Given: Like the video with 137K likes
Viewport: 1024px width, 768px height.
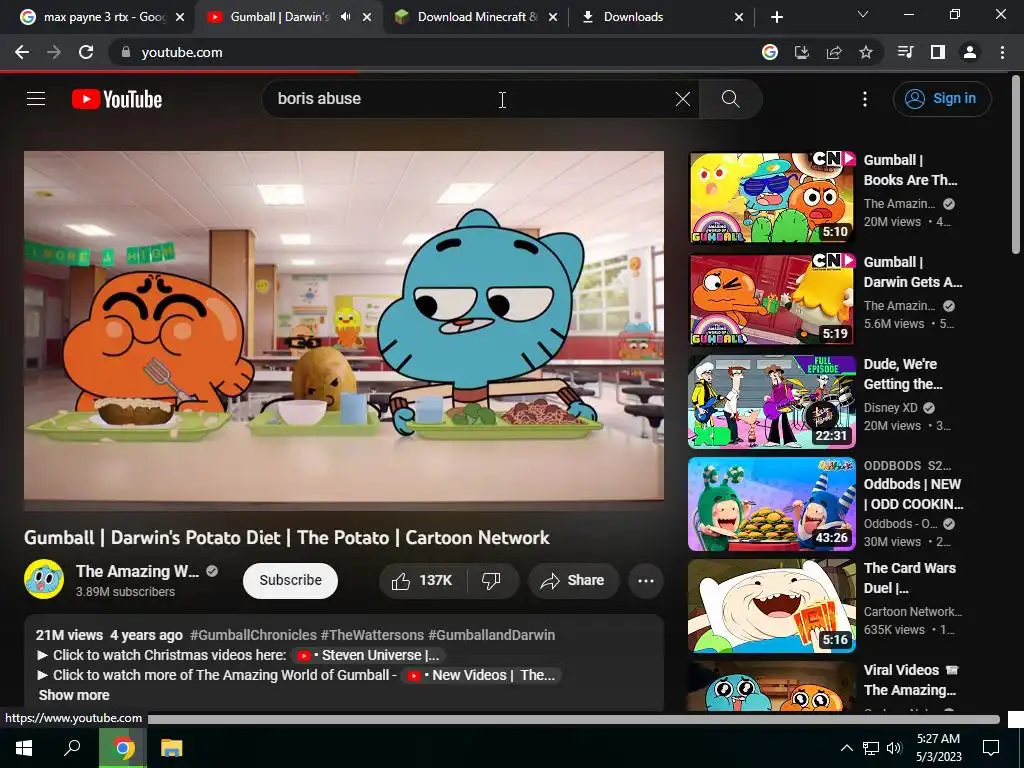Looking at the screenshot, I should (422, 581).
